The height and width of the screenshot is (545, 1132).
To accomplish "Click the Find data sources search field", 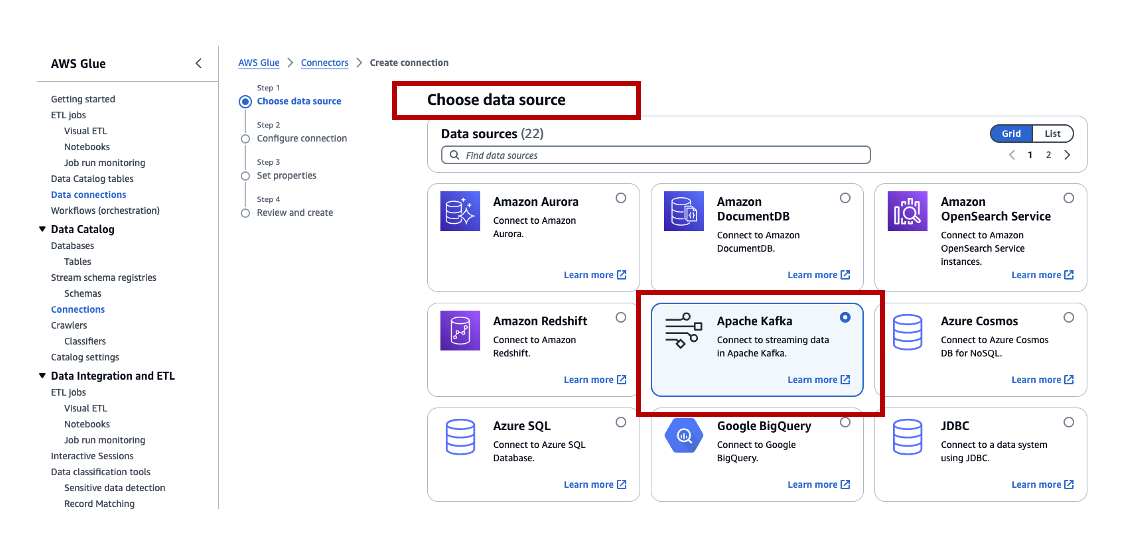I will (x=656, y=155).
